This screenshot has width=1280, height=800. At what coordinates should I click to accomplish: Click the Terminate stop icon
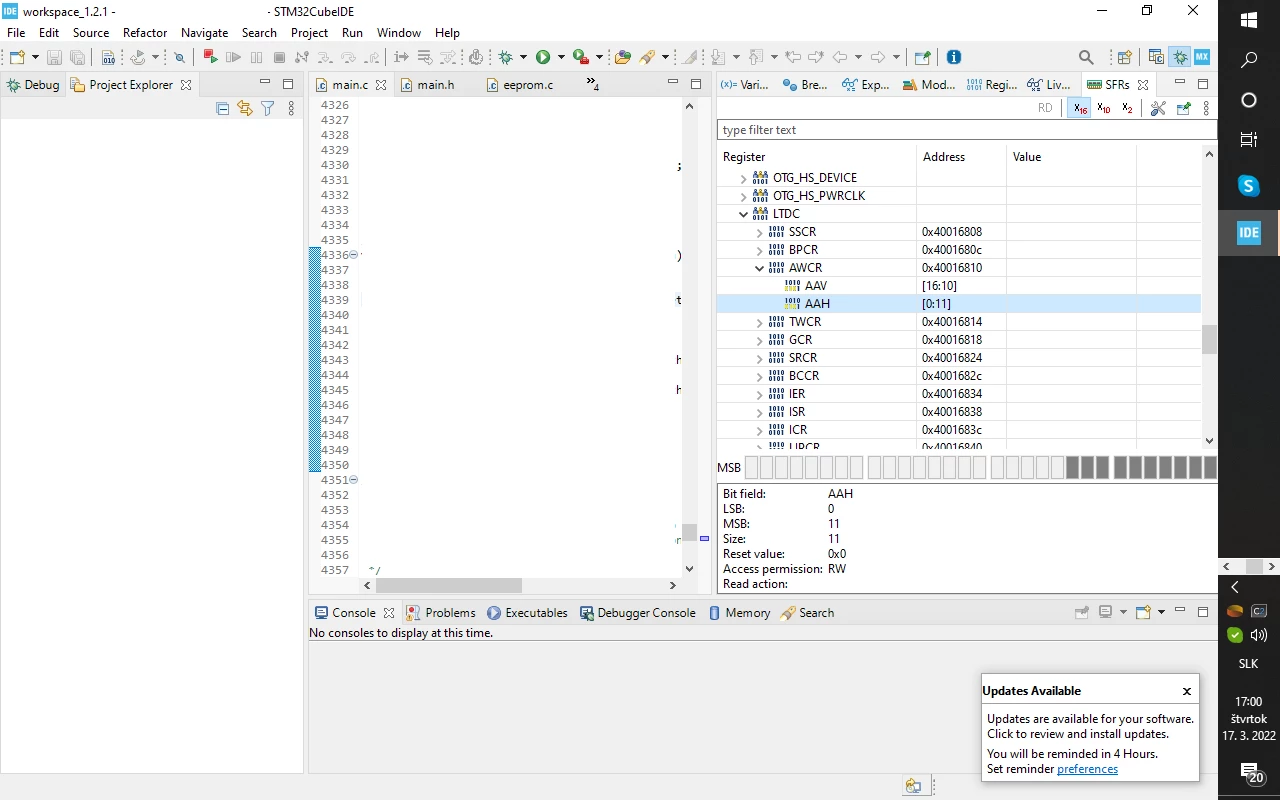point(279,57)
